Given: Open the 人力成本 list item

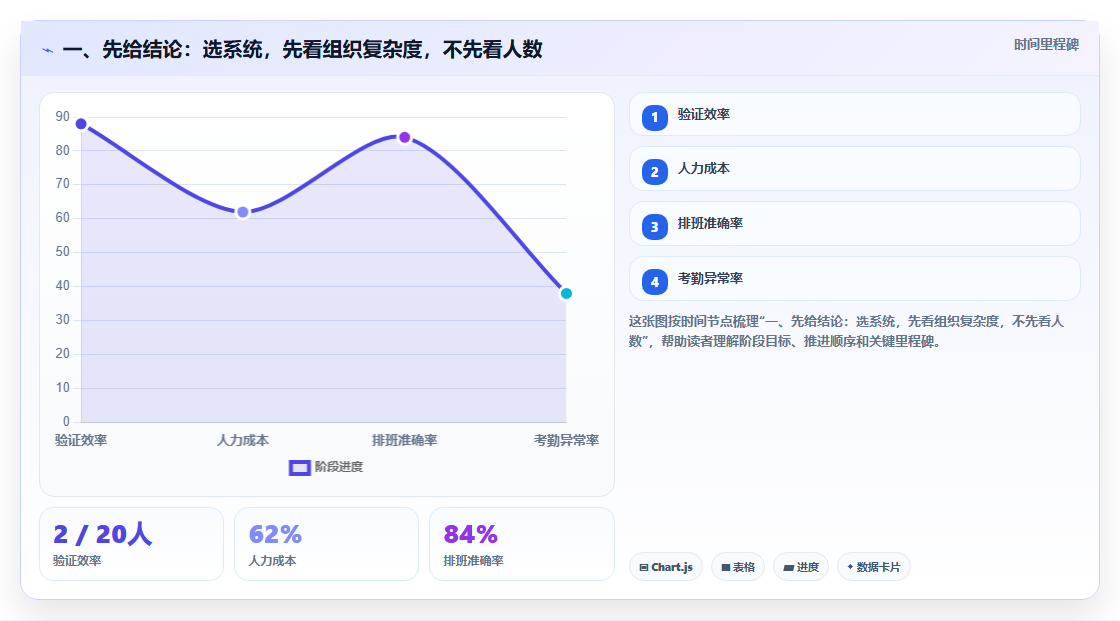Looking at the screenshot, I should [x=854, y=169].
